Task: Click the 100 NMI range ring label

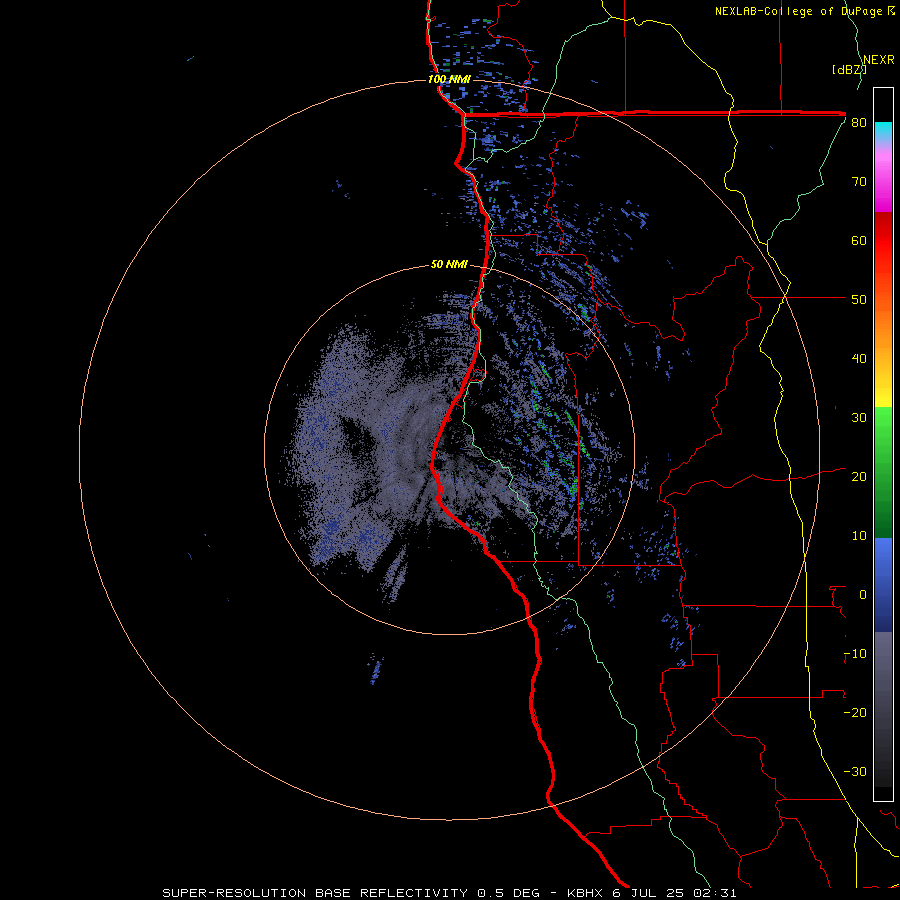Action: [449, 79]
